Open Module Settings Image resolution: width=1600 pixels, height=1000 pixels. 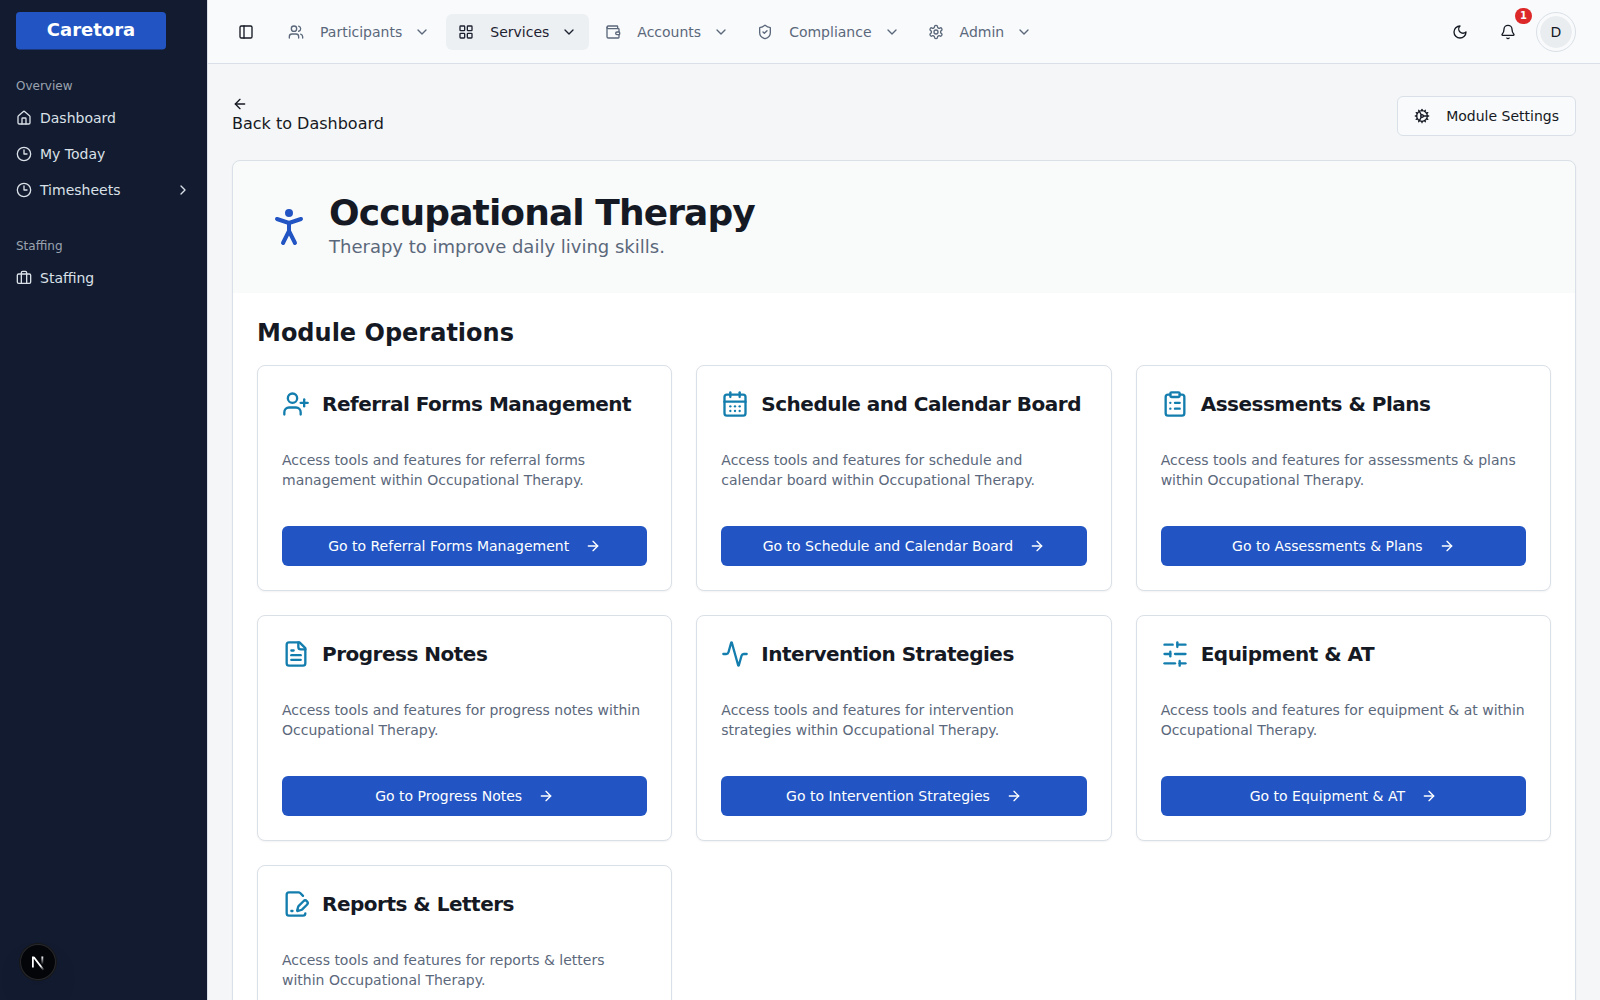(1486, 116)
